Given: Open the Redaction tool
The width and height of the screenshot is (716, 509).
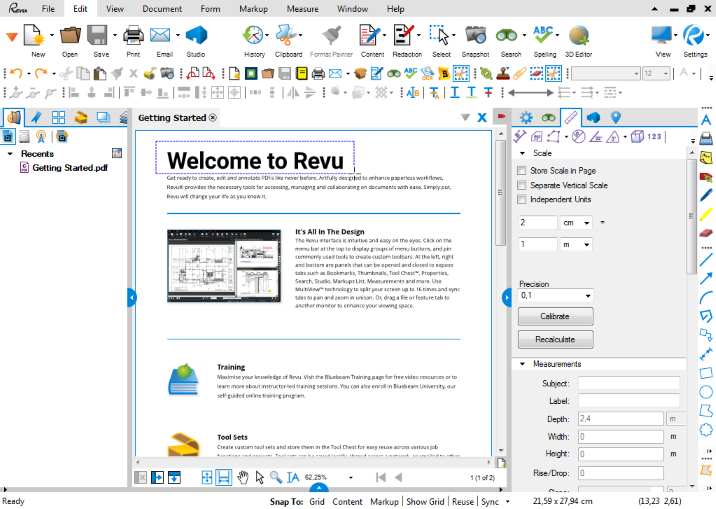Looking at the screenshot, I should click(404, 37).
